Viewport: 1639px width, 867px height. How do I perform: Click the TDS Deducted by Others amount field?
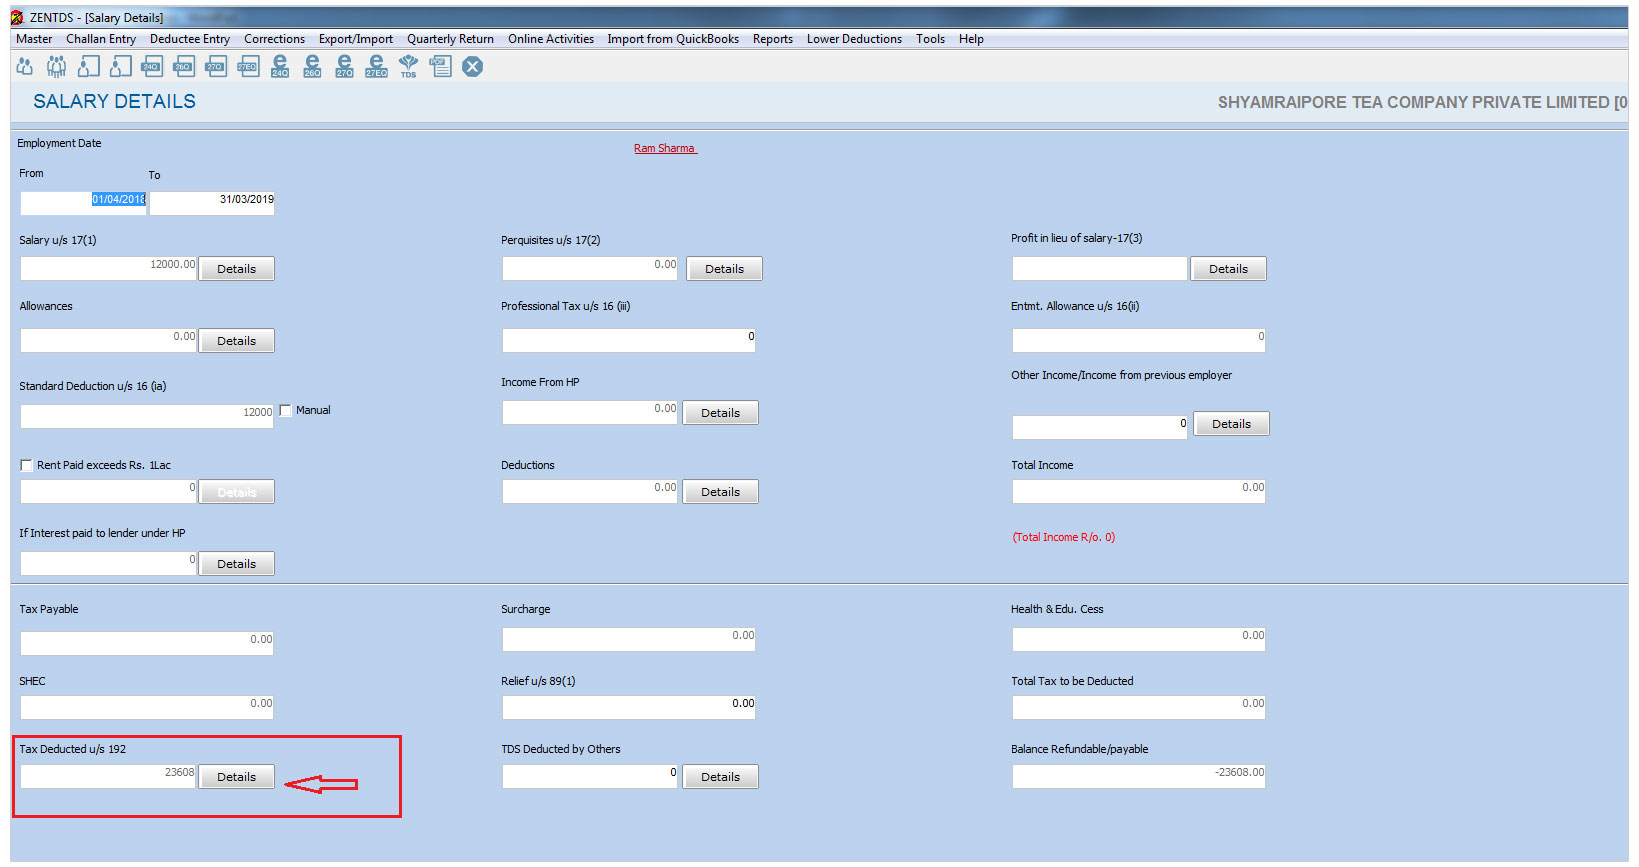[590, 776]
